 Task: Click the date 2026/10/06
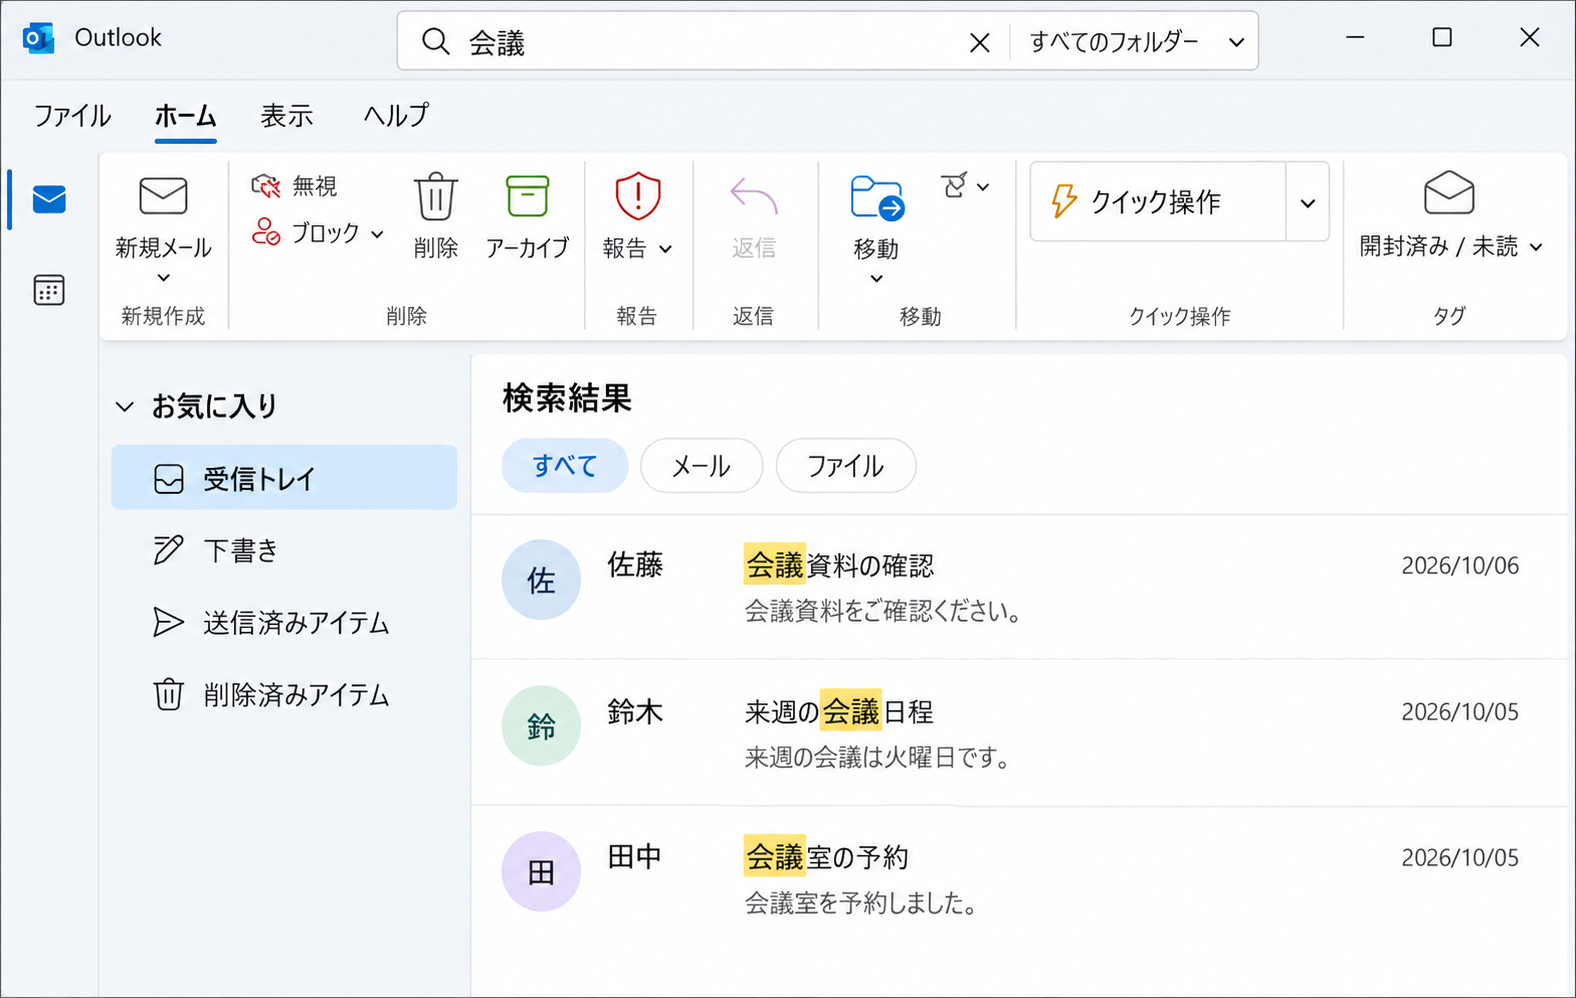[1460, 566]
